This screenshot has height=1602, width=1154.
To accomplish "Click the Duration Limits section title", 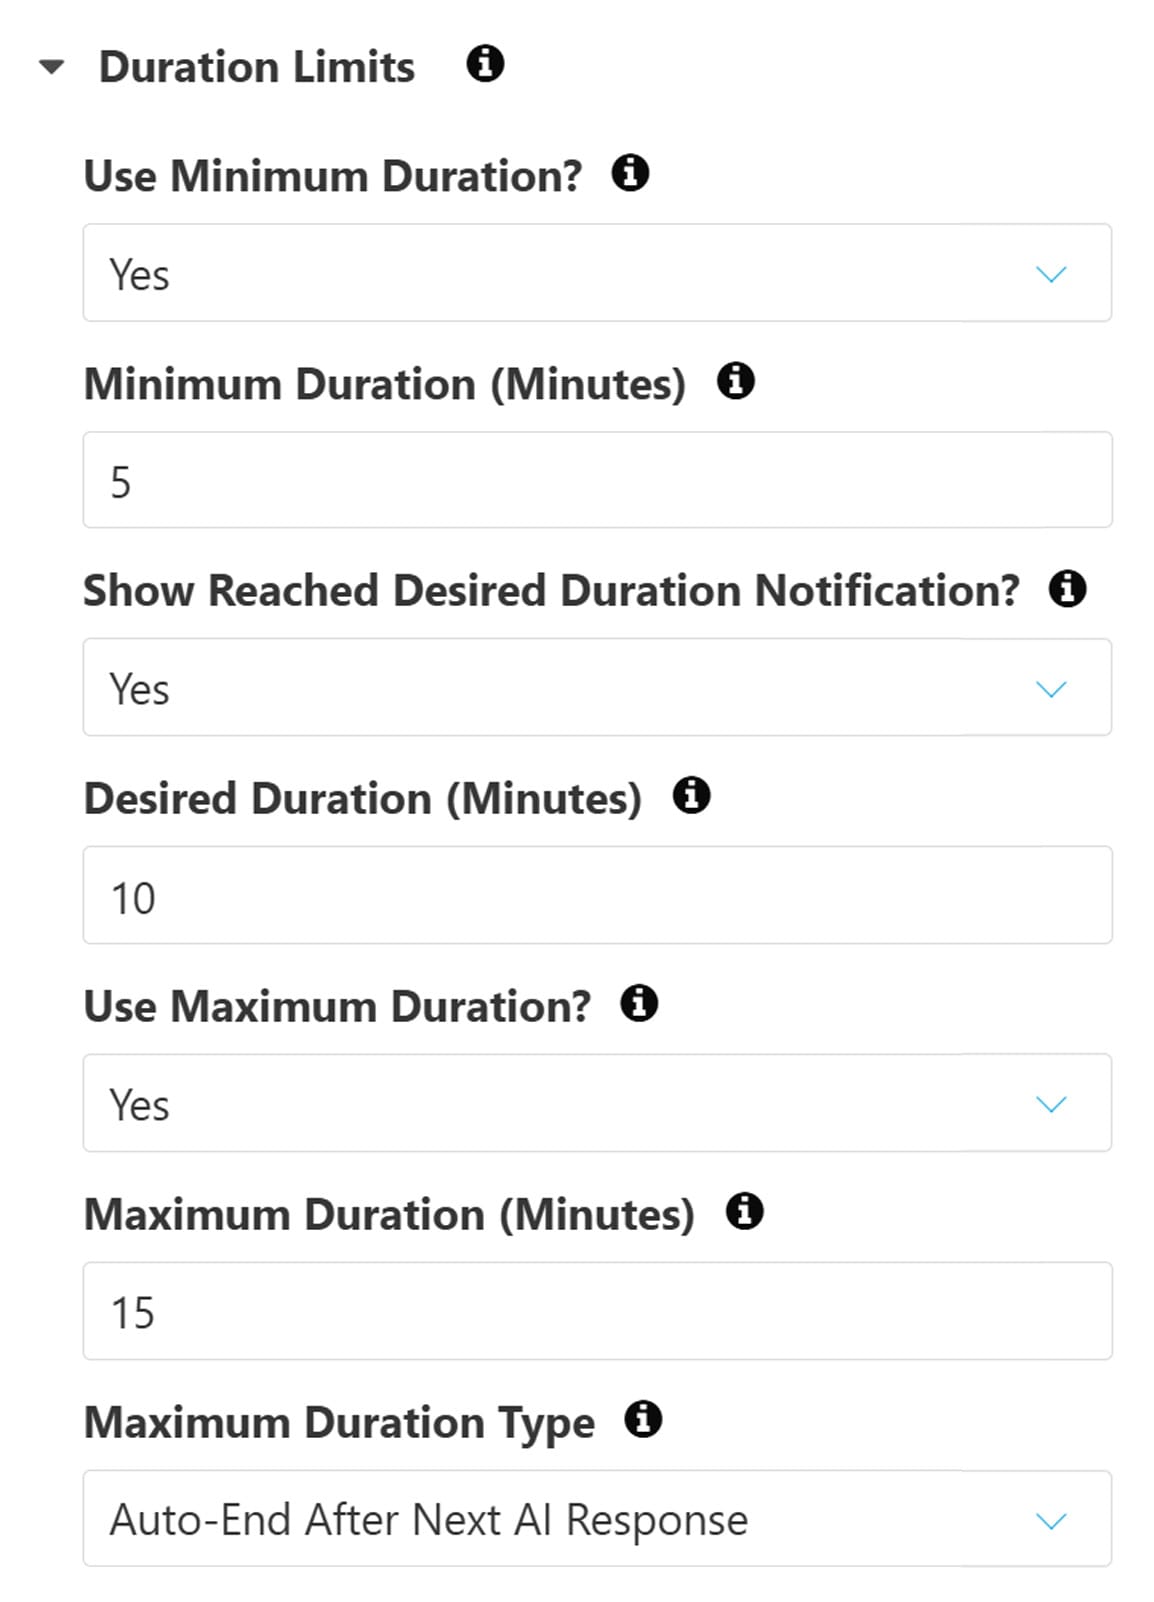I will click(x=256, y=67).
